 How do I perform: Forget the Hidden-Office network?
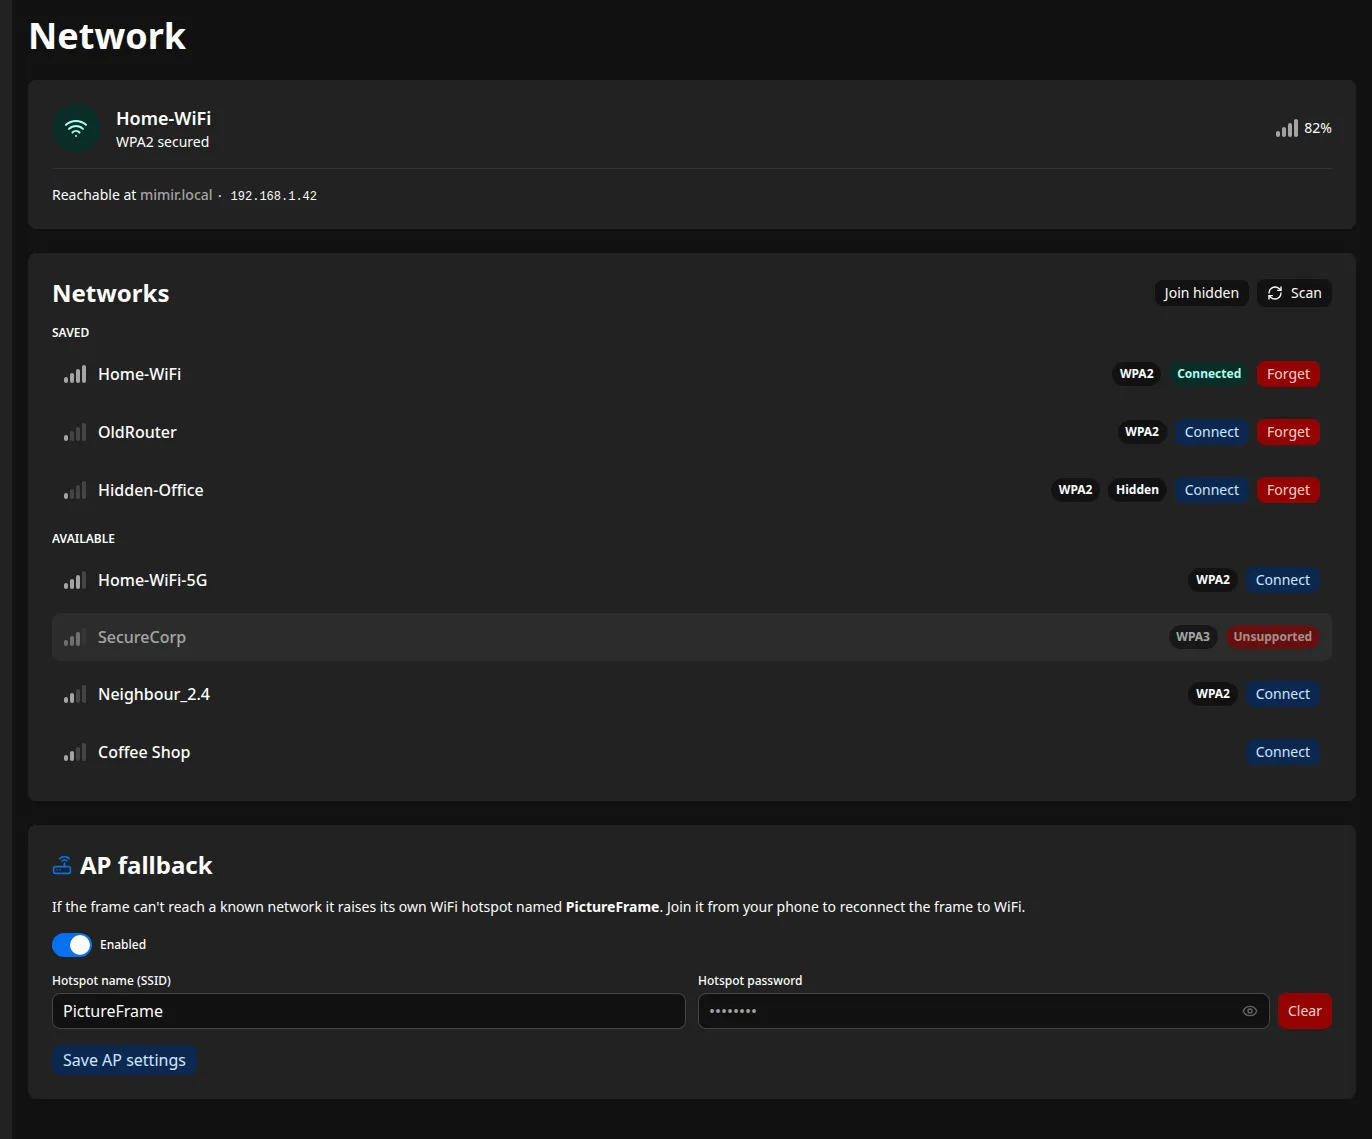[1288, 490]
